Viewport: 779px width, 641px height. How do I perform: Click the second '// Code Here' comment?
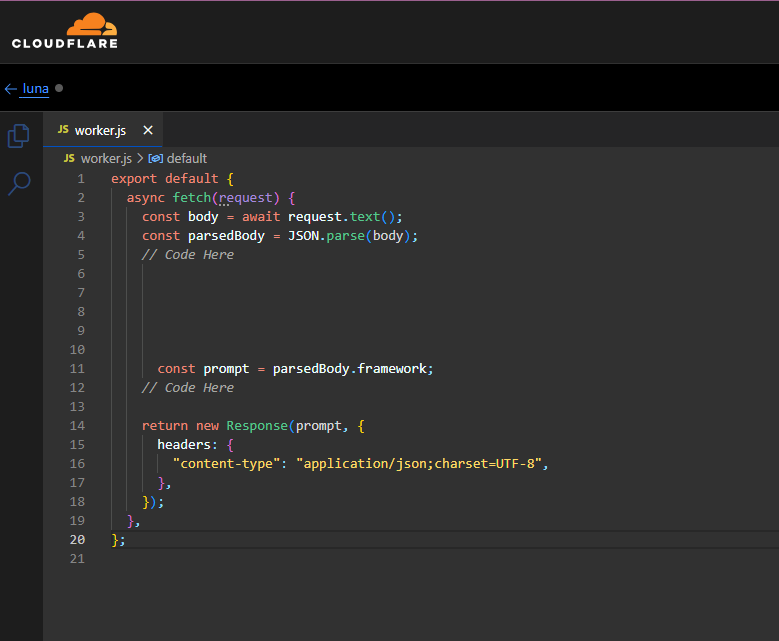pos(188,388)
